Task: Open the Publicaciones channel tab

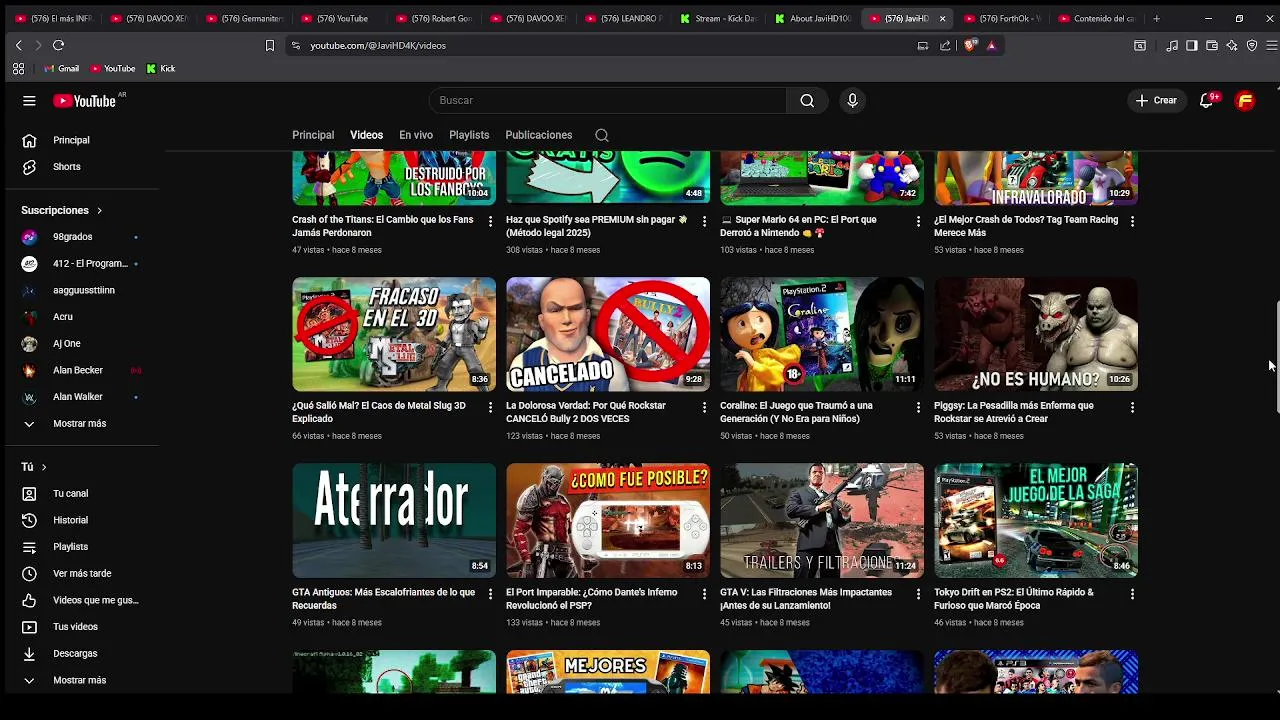Action: point(539,135)
